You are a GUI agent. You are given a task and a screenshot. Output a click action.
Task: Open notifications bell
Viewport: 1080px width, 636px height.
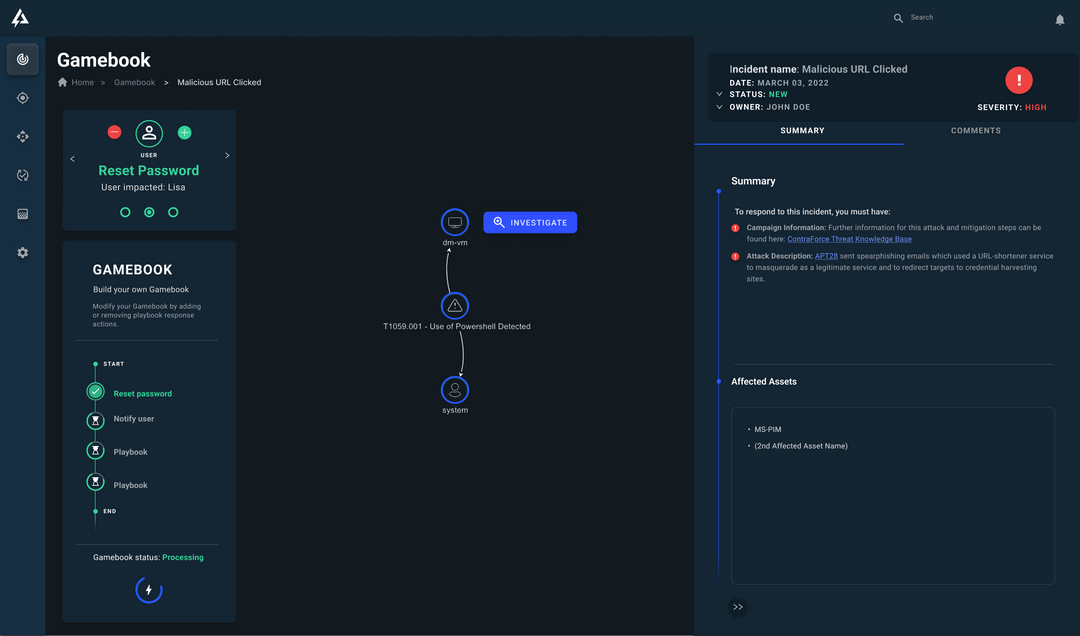[x=1060, y=19]
